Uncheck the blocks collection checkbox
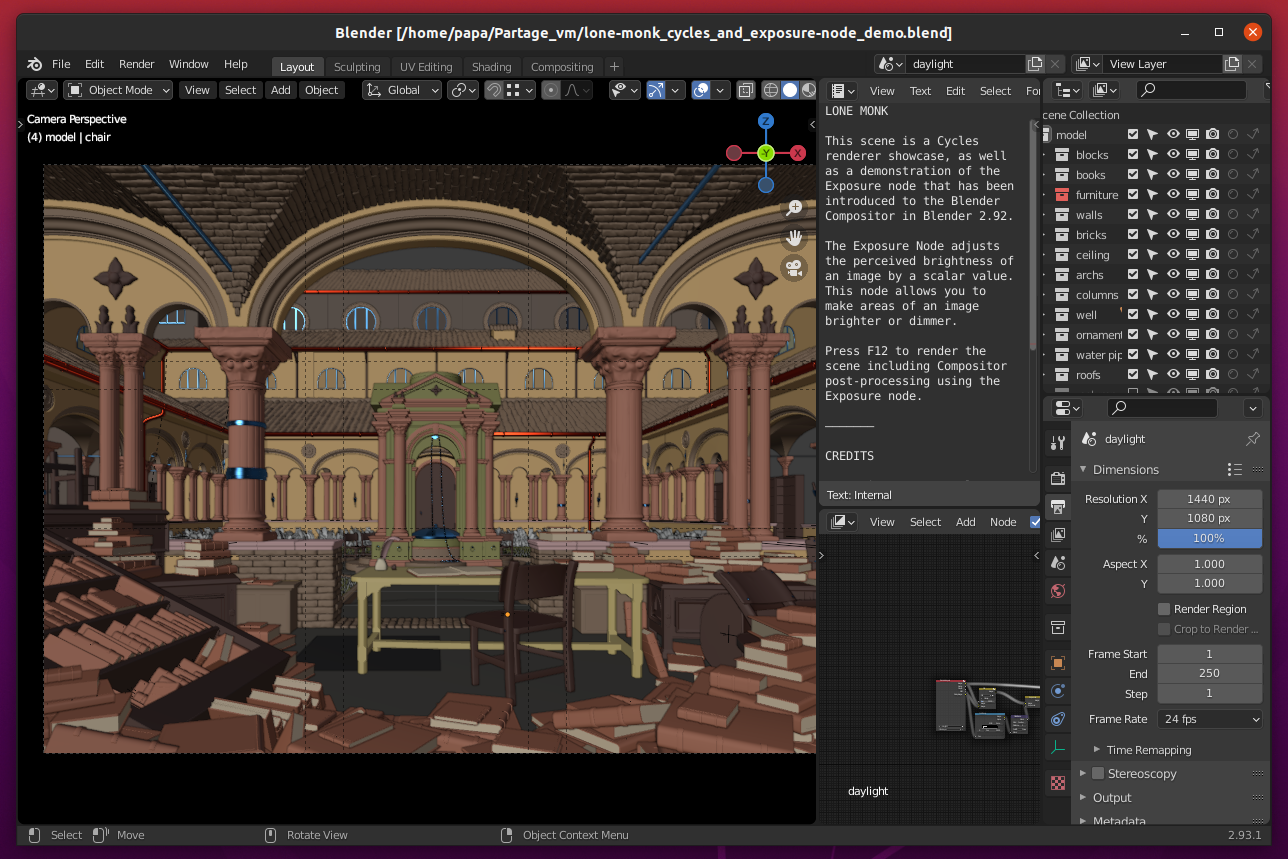 (1133, 155)
